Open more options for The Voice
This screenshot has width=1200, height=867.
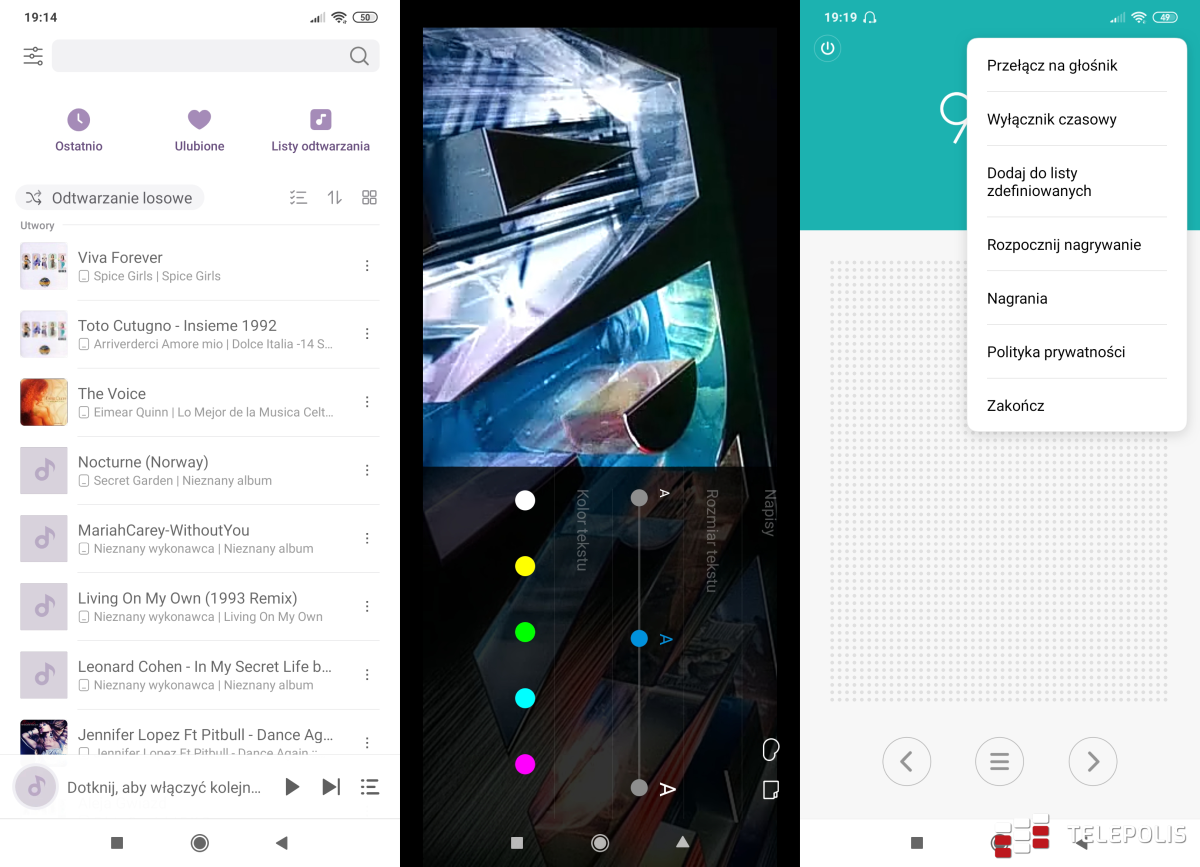click(x=367, y=402)
